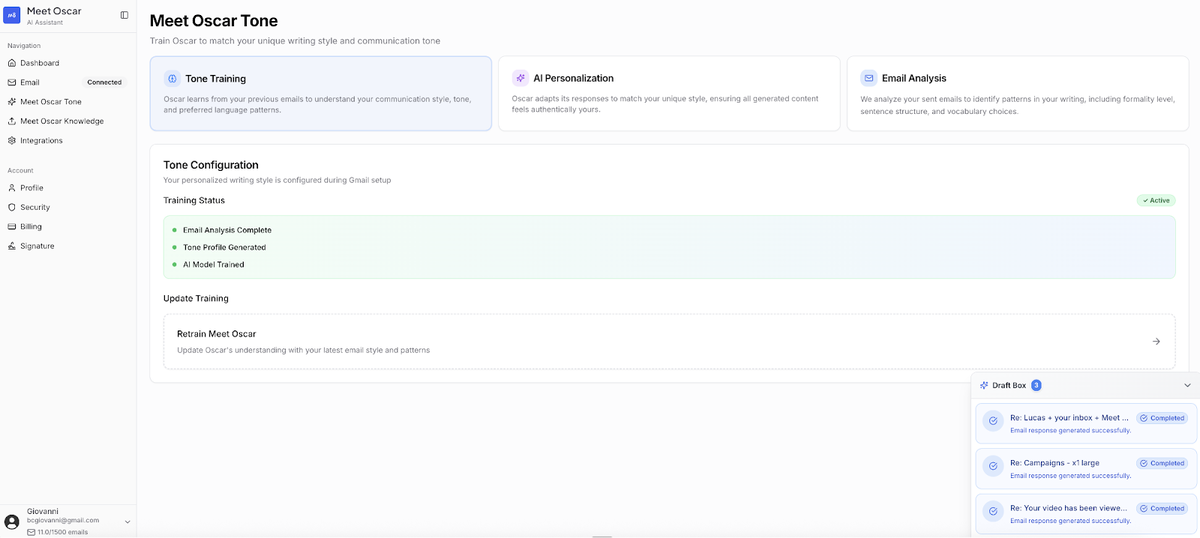Click the Meet Oscar logo icon
The image size is (1200, 538).
[x=12, y=15]
